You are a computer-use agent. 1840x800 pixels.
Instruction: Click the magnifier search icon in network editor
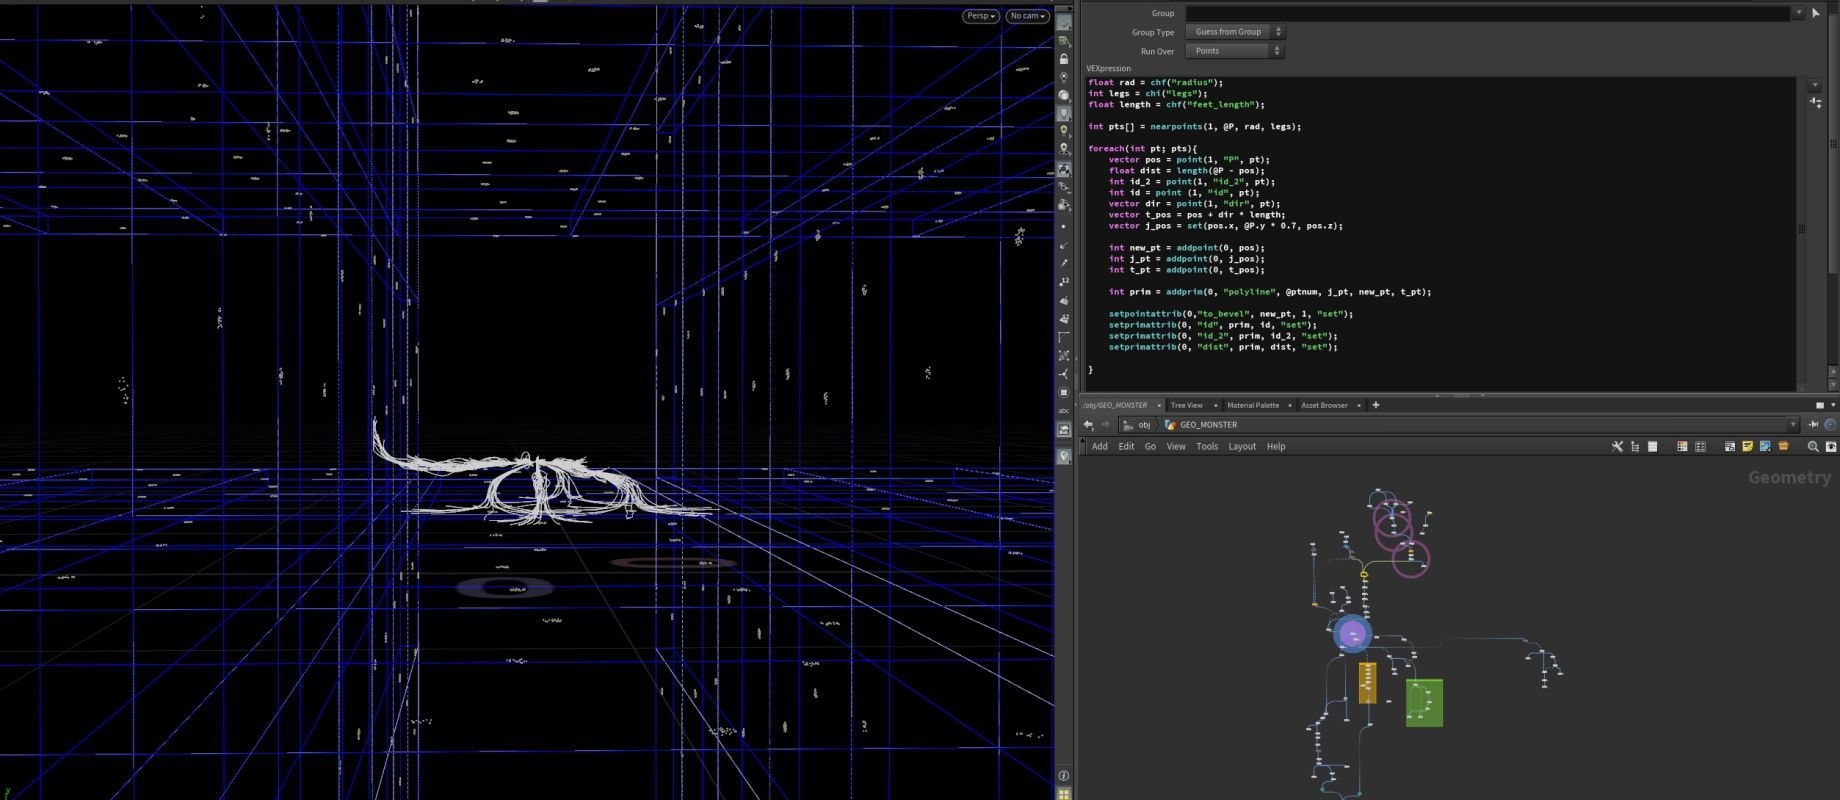point(1813,446)
